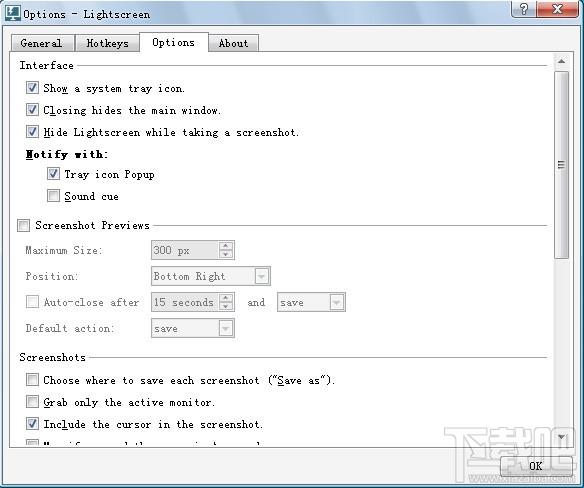The width and height of the screenshot is (584, 488).
Task: Toggle Closing hides the main window checkbox
Action: pos(32,110)
